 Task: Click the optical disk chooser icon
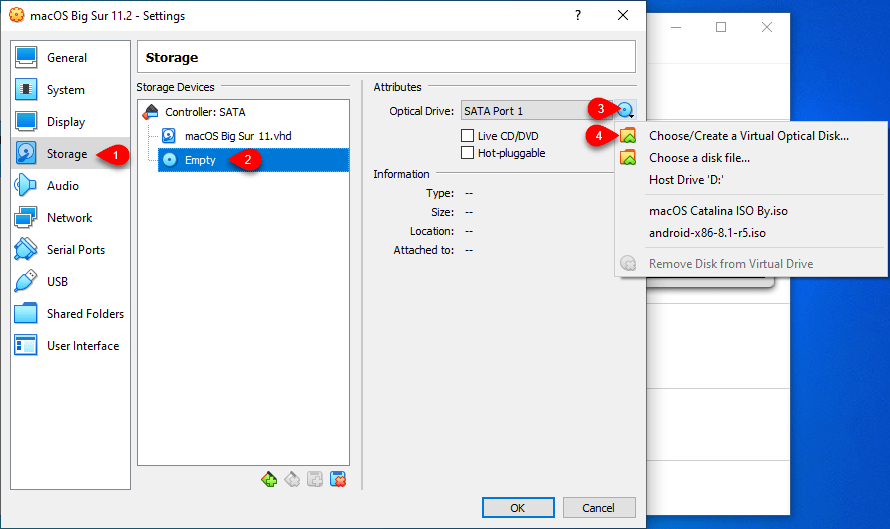coord(625,110)
